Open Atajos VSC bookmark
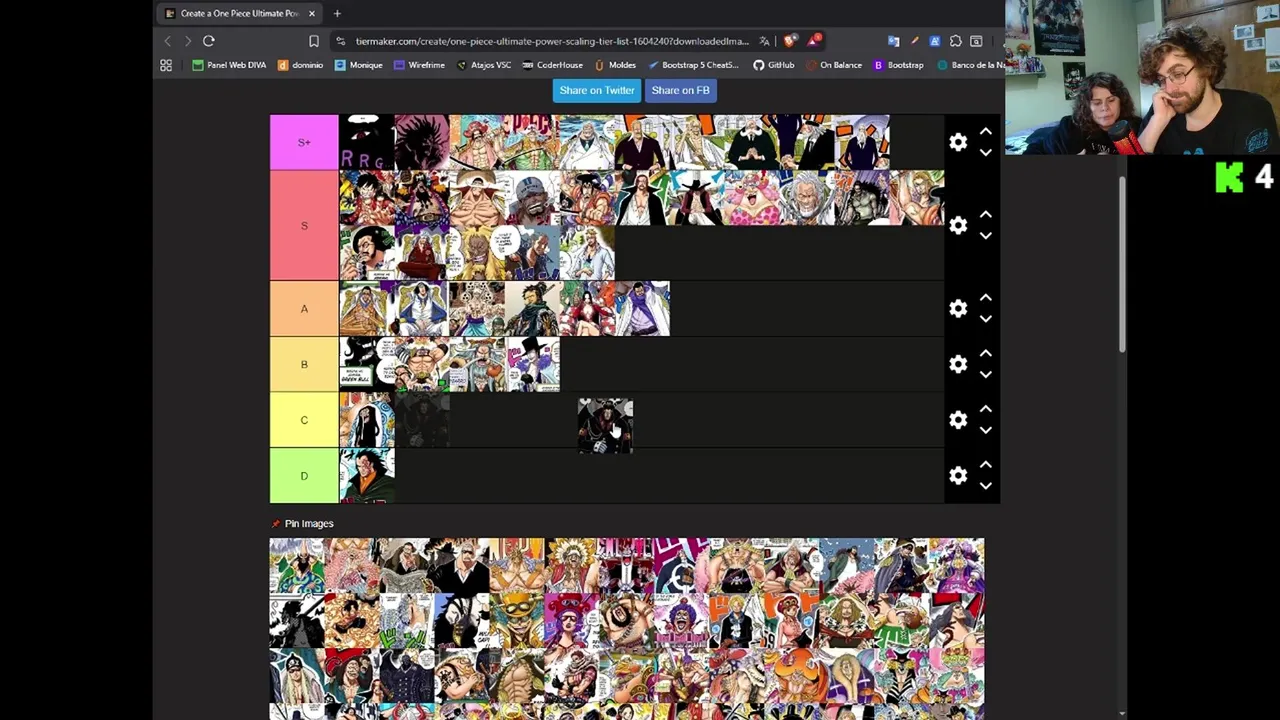The image size is (1280, 720). 483,65
